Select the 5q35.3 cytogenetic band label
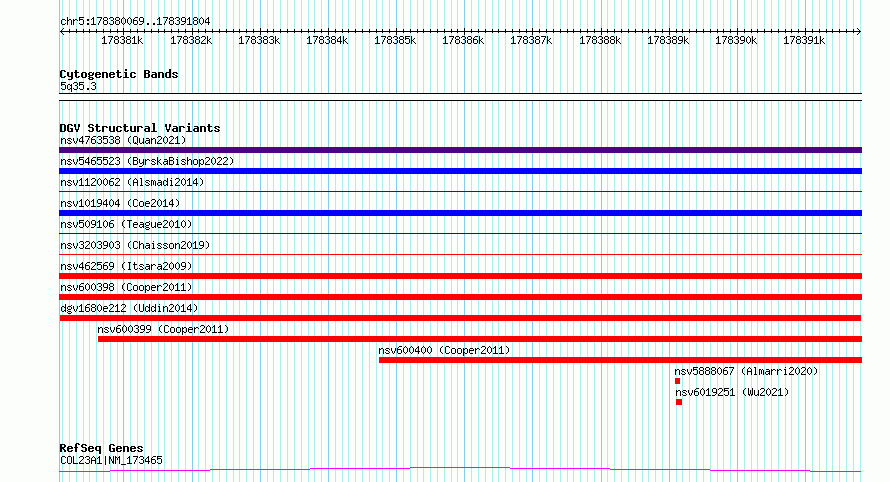The width and height of the screenshot is (890, 482). coord(78,86)
